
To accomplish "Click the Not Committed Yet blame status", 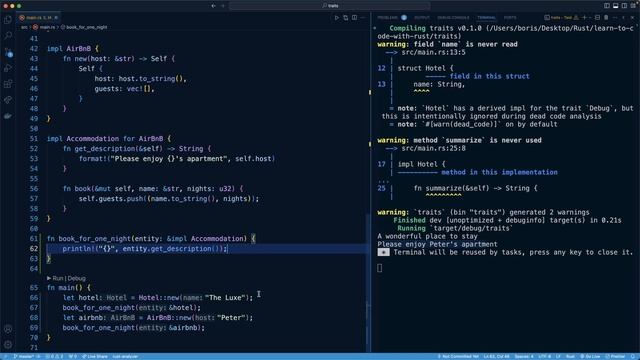I will pos(458,356).
